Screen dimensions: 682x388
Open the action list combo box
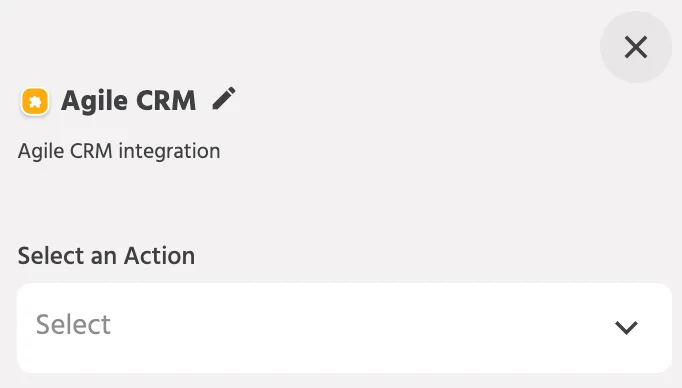pos(344,328)
